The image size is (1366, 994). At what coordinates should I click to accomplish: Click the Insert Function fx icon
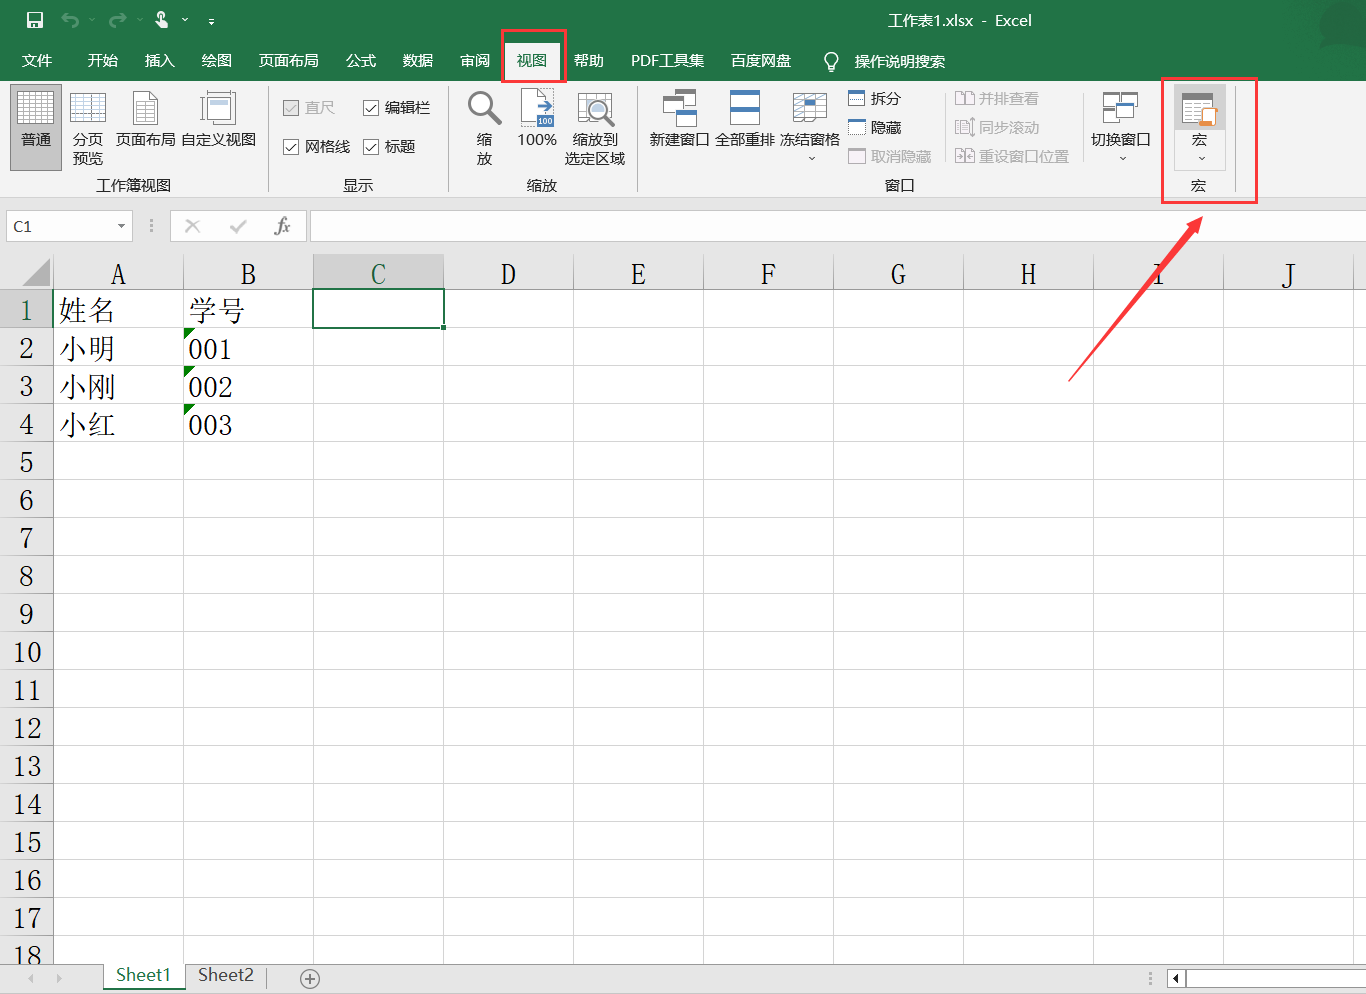[x=282, y=226]
